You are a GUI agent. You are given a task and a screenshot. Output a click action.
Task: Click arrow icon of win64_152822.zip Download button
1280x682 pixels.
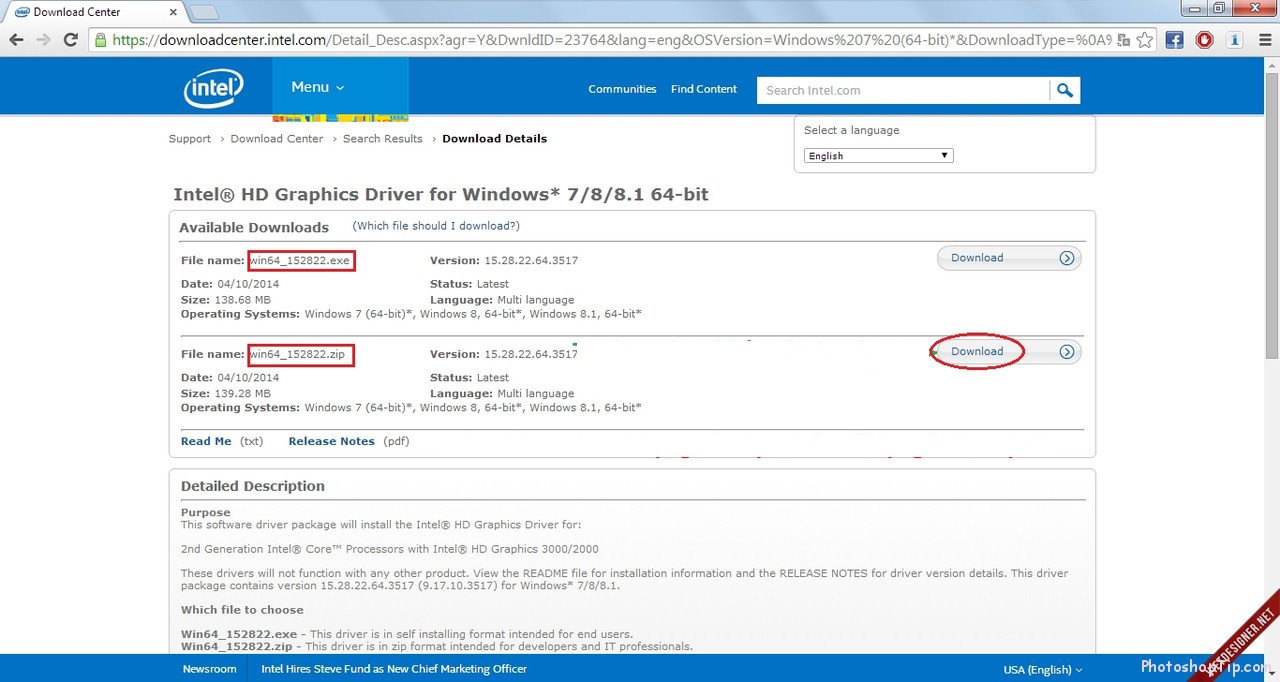click(1067, 352)
